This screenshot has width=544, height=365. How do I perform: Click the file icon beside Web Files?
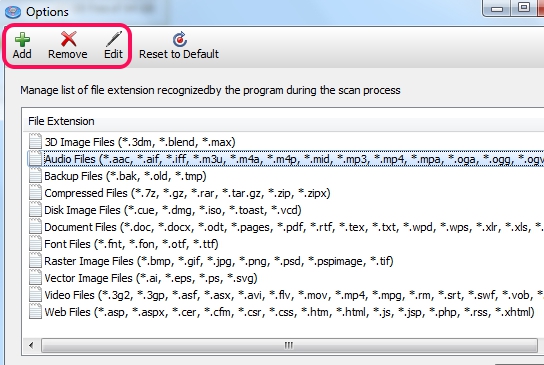pos(35,312)
